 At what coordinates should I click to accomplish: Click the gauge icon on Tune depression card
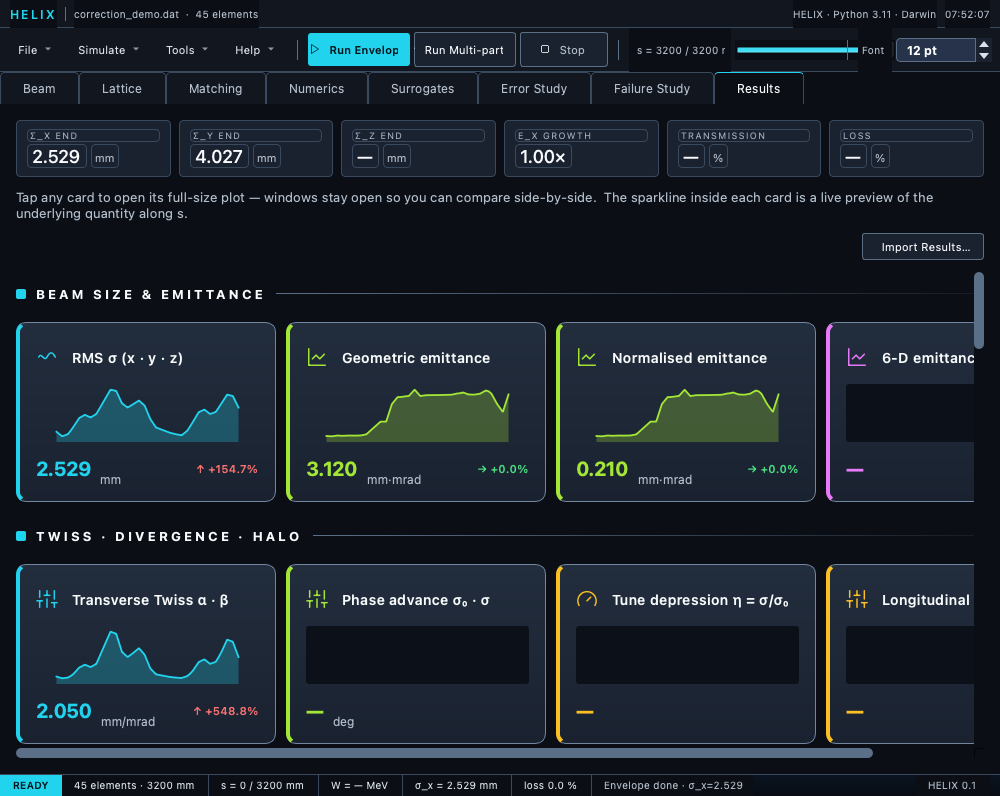[587, 599]
